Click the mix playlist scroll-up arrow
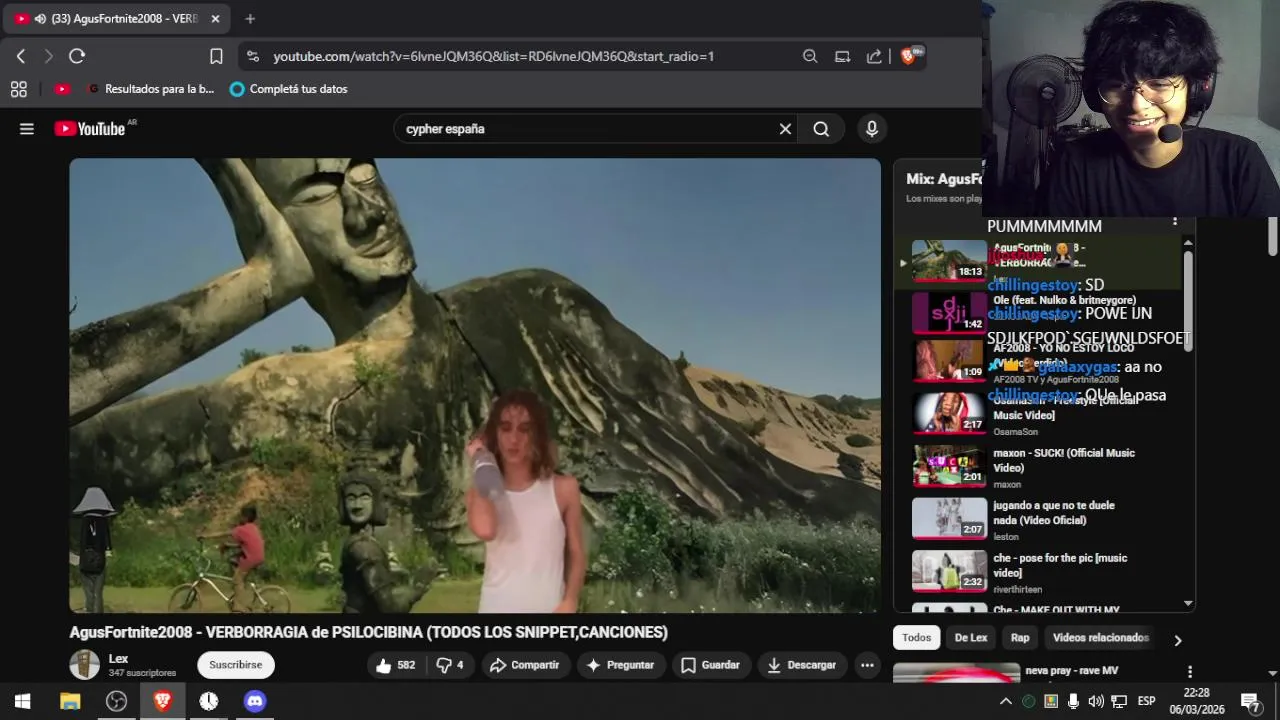The width and height of the screenshot is (1280, 720). [x=1188, y=243]
